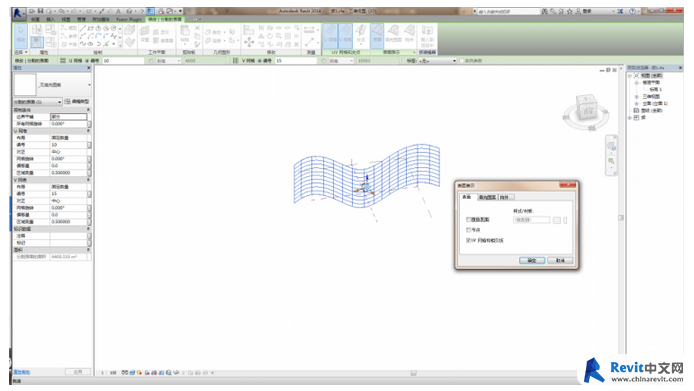Click the Set work plane icon

click(145, 31)
